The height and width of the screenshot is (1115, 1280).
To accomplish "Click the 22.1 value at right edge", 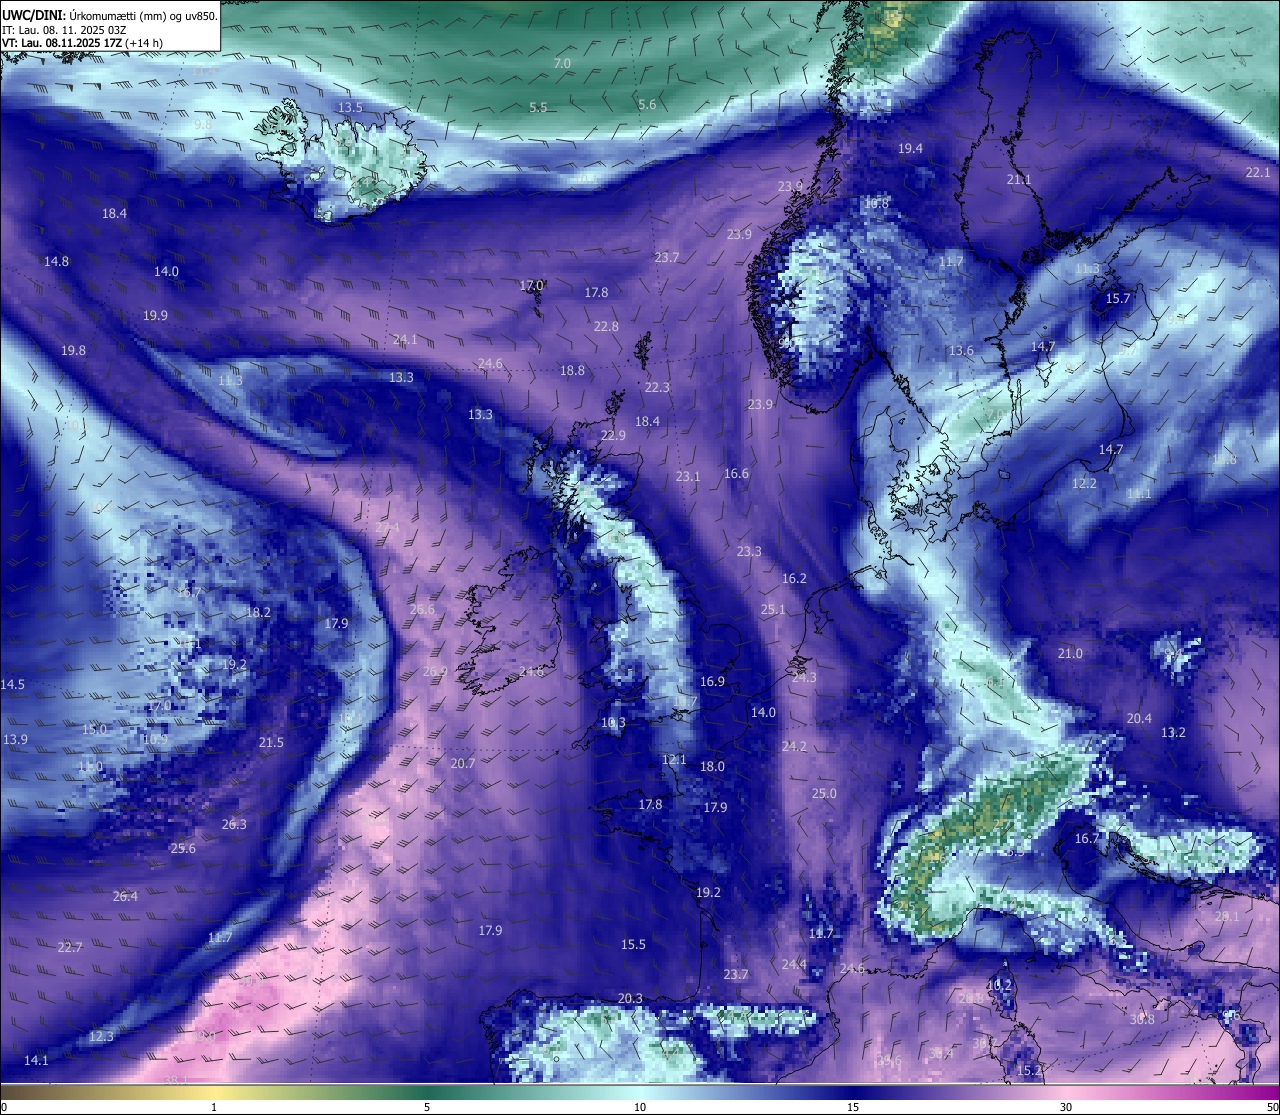I will [x=1258, y=172].
